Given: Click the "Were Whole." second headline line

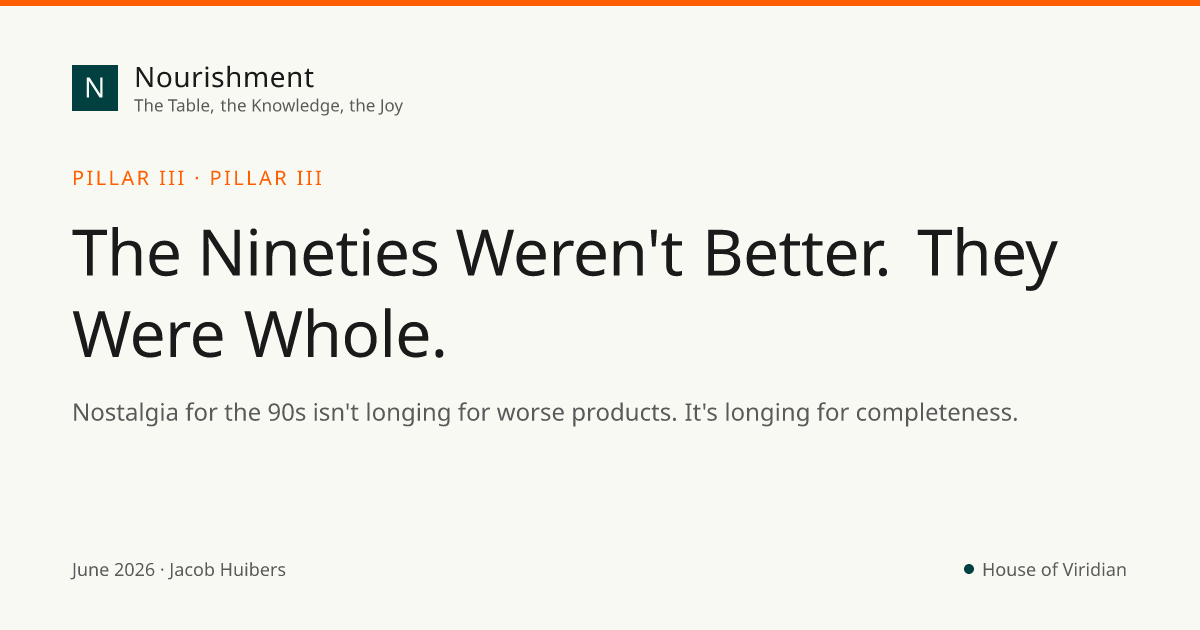Looking at the screenshot, I should point(259,334).
